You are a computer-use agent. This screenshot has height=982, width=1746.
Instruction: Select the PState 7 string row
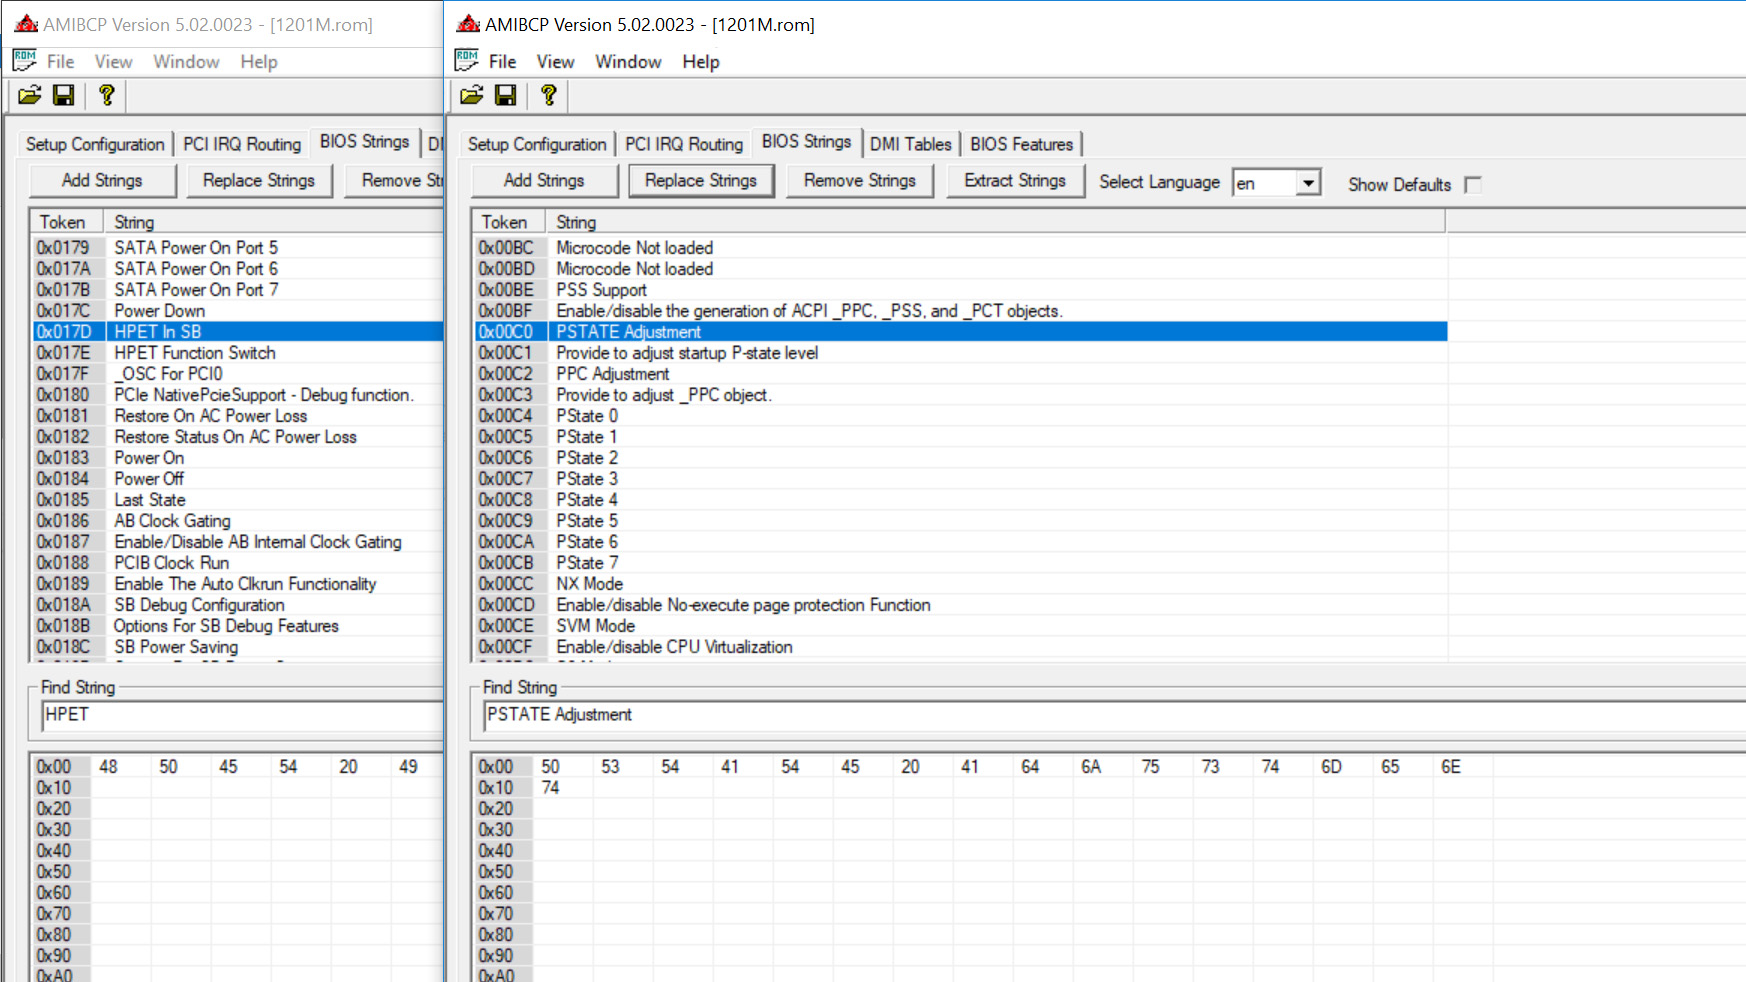coord(961,563)
